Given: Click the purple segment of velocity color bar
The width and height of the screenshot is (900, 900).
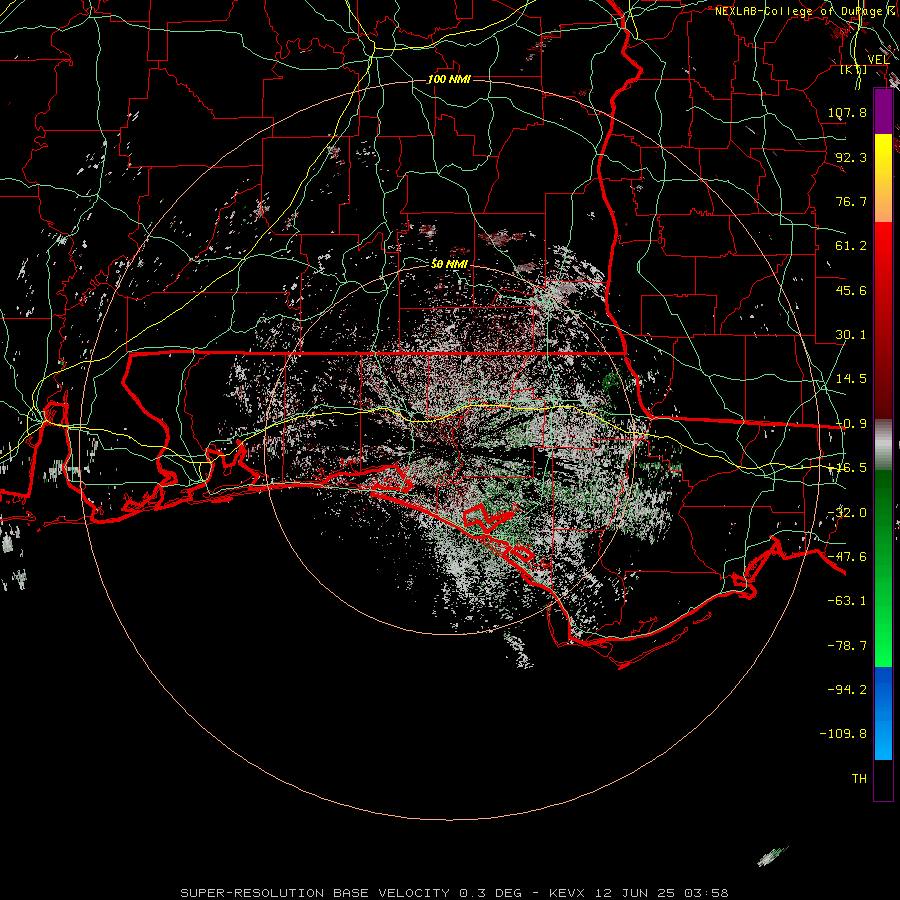Looking at the screenshot, I should pyautogui.click(x=883, y=111).
